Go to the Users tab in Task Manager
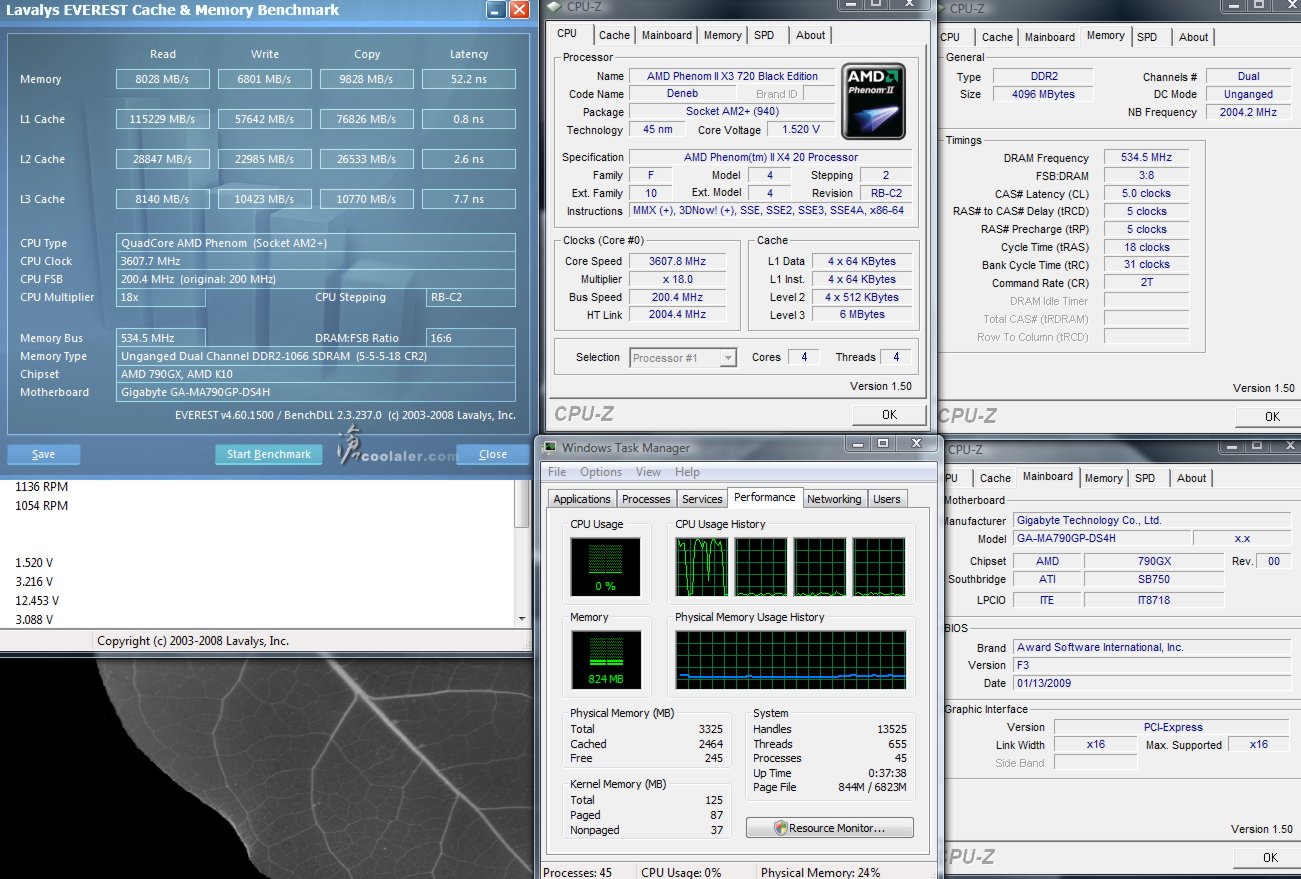The height and width of the screenshot is (879, 1301). click(887, 499)
